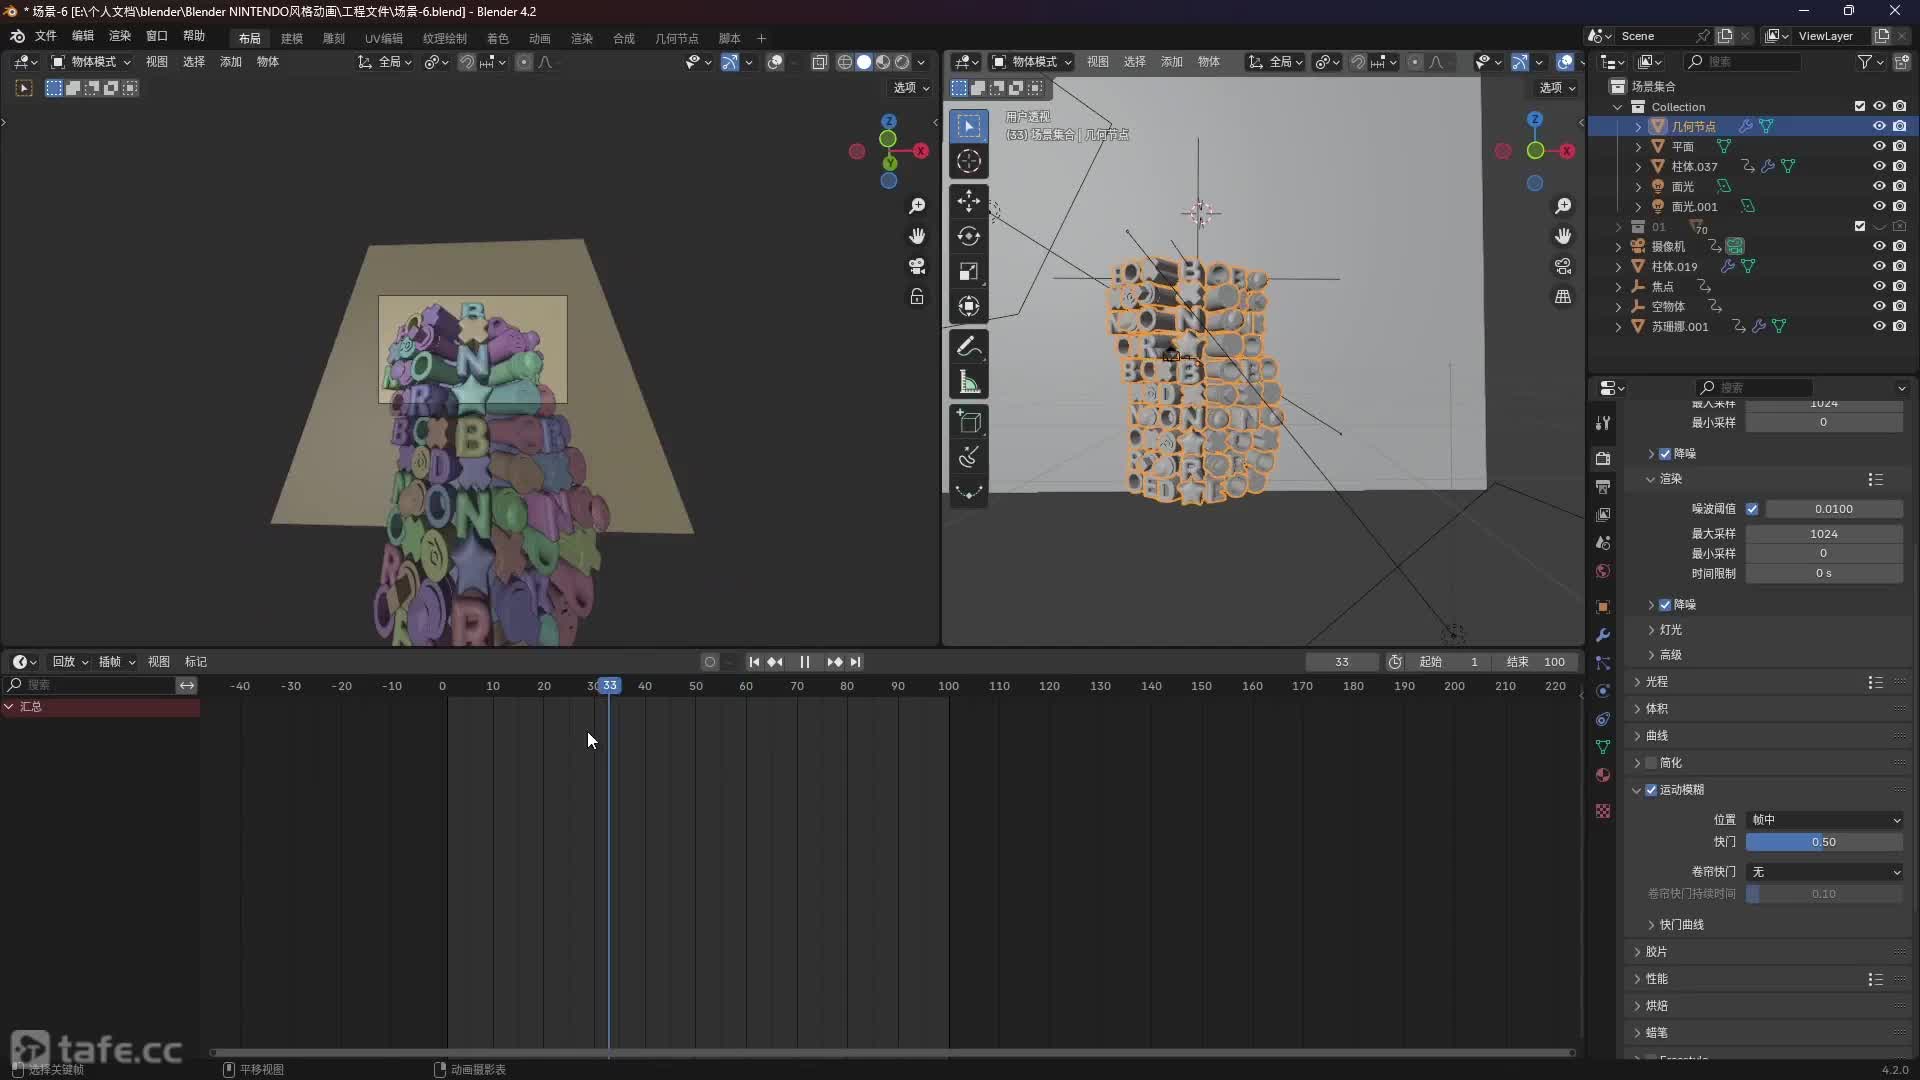Screen dimensions: 1920x1080
Task: Select the Move tool in right viewport
Action: pos(968,201)
